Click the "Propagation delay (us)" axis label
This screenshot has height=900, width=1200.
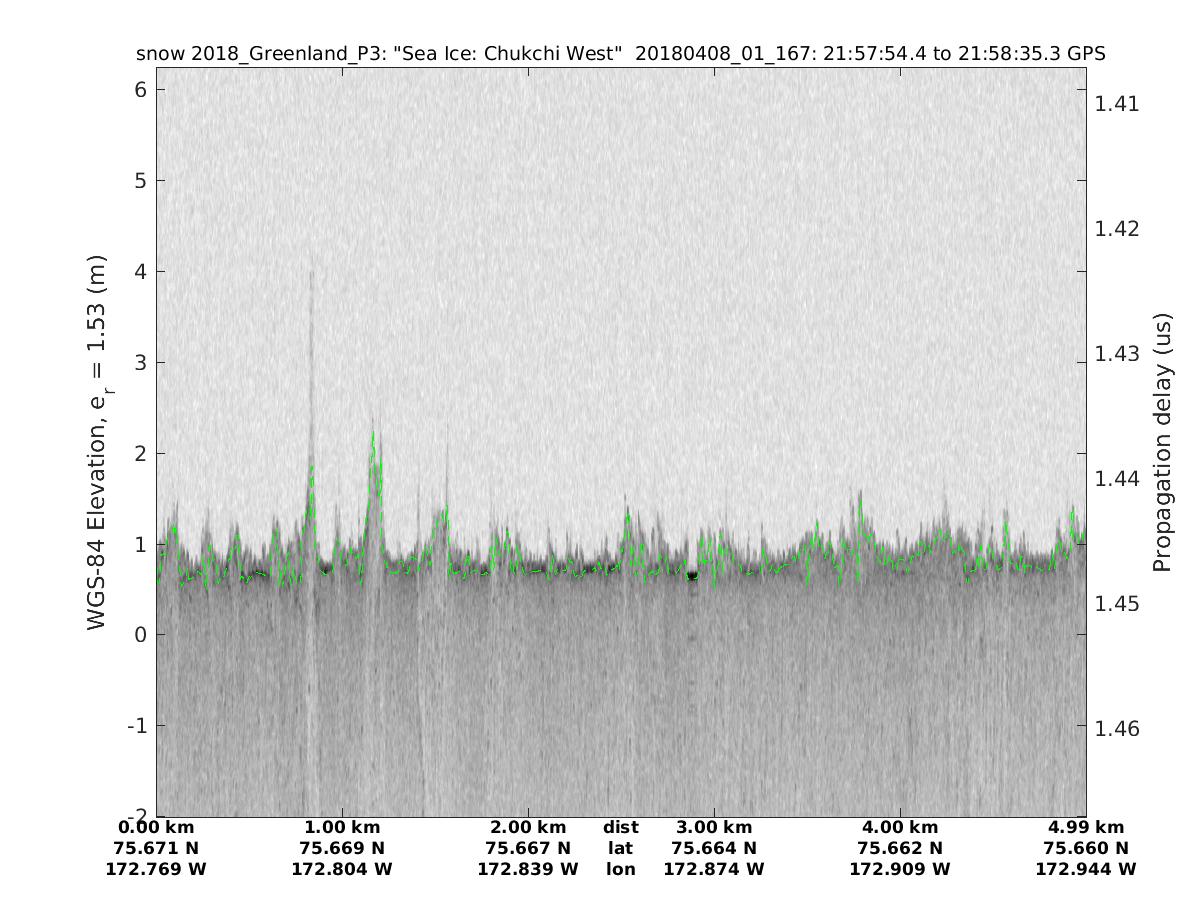click(1161, 443)
